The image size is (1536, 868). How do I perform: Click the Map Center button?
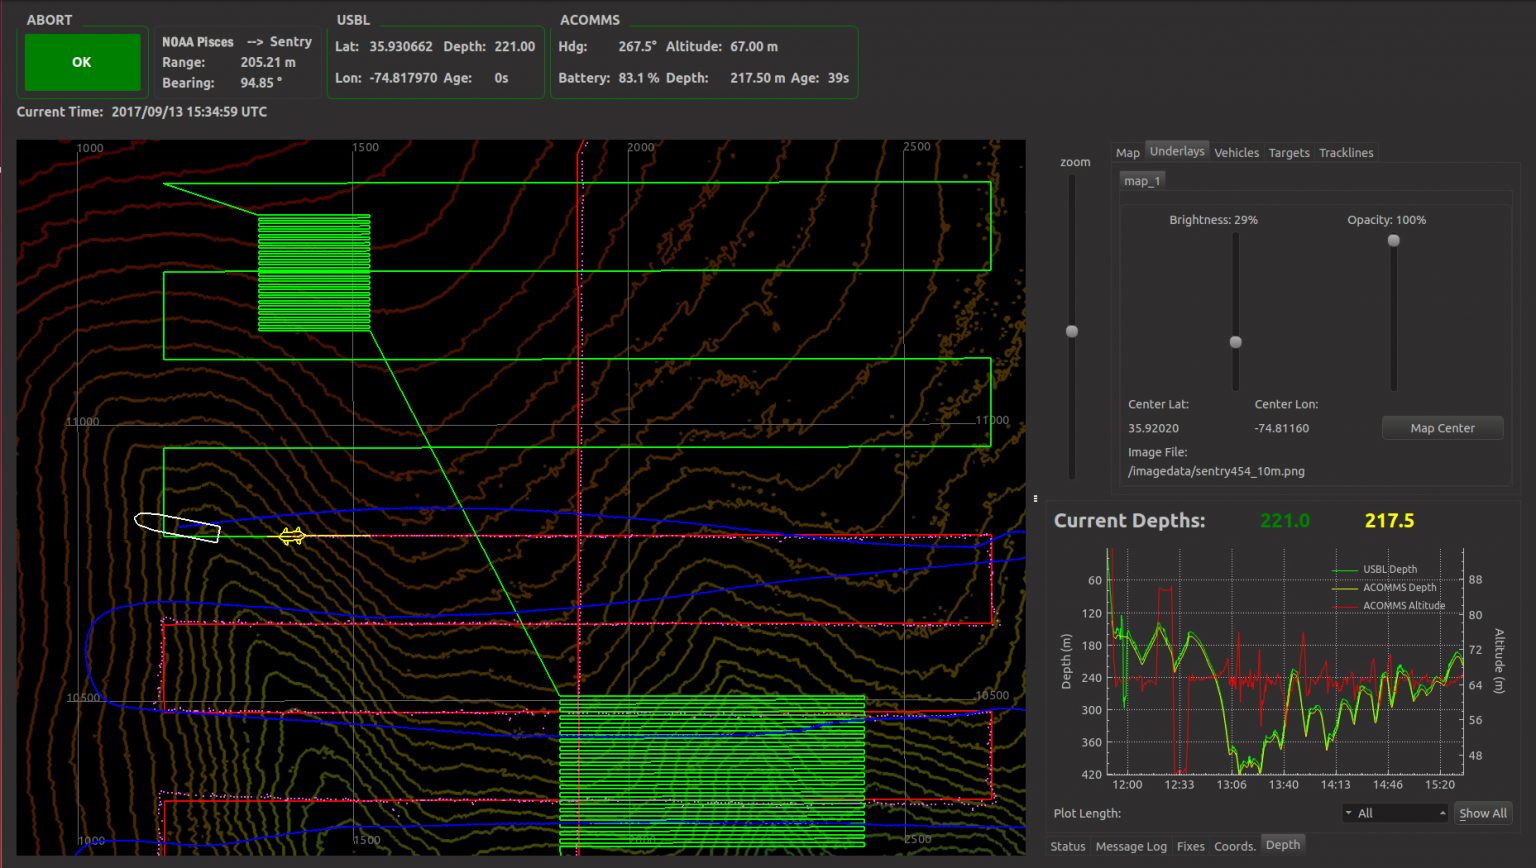tap(1441, 428)
